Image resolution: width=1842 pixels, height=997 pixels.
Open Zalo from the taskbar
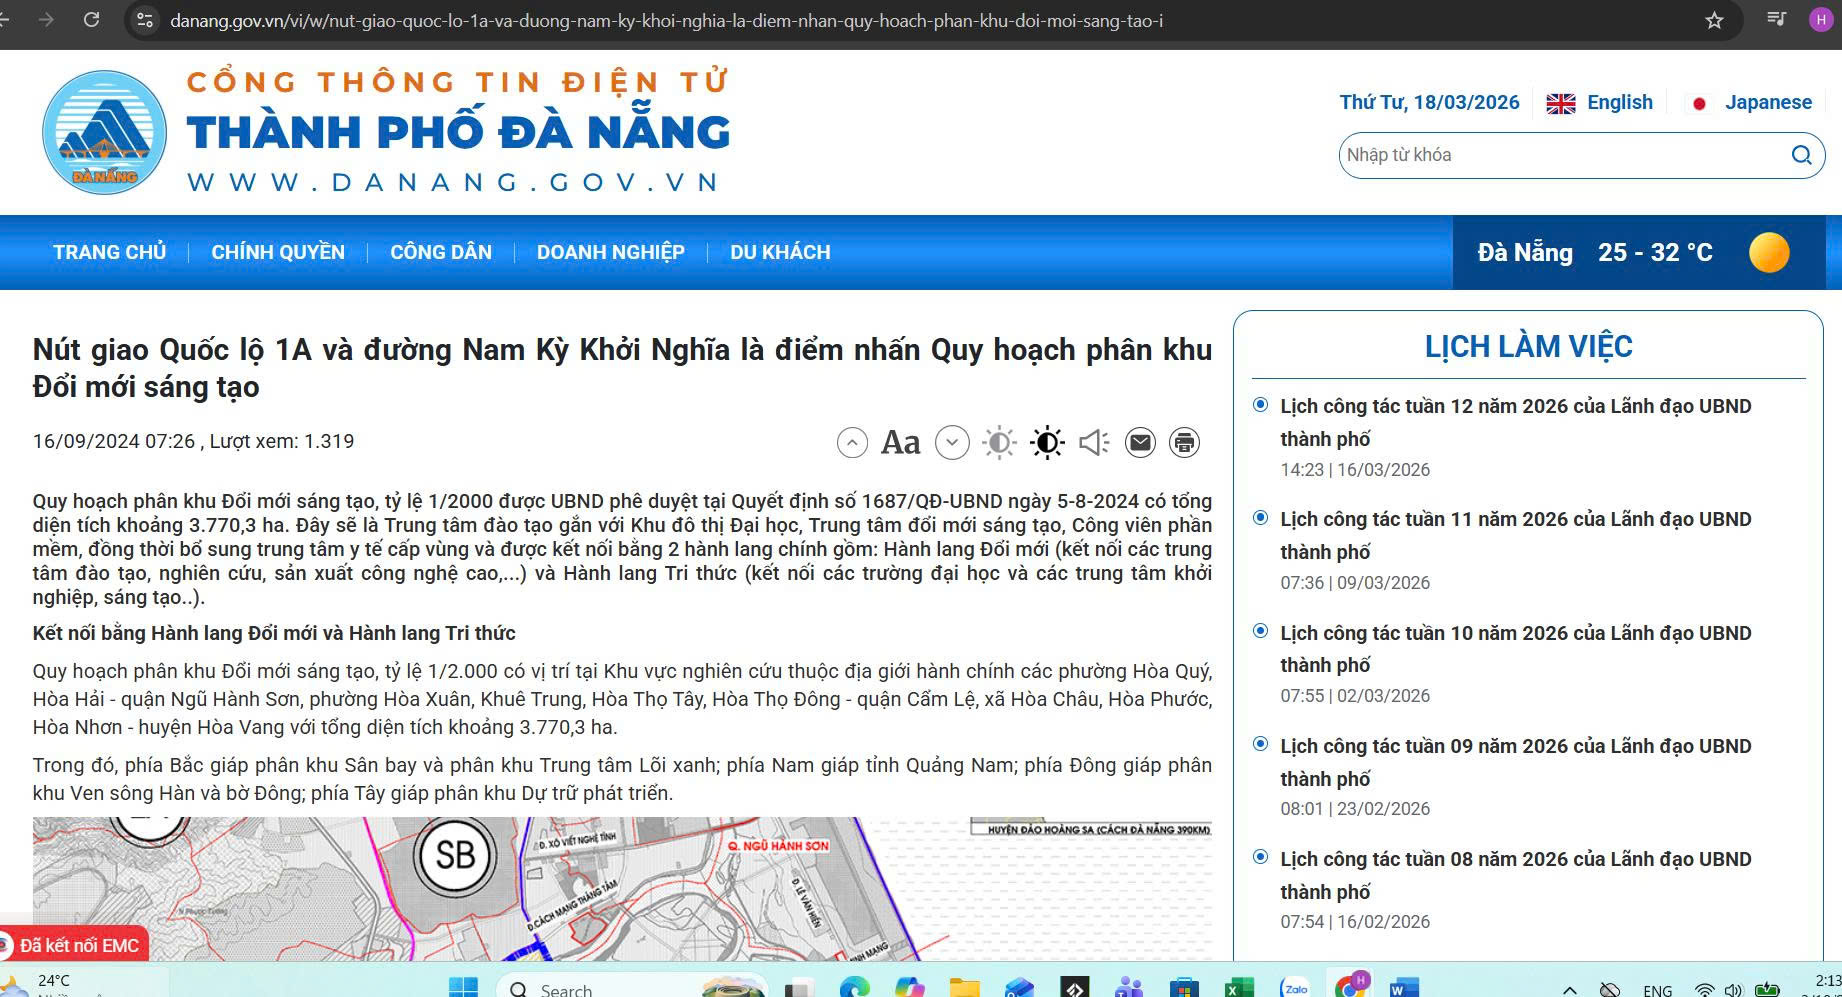tap(1297, 988)
